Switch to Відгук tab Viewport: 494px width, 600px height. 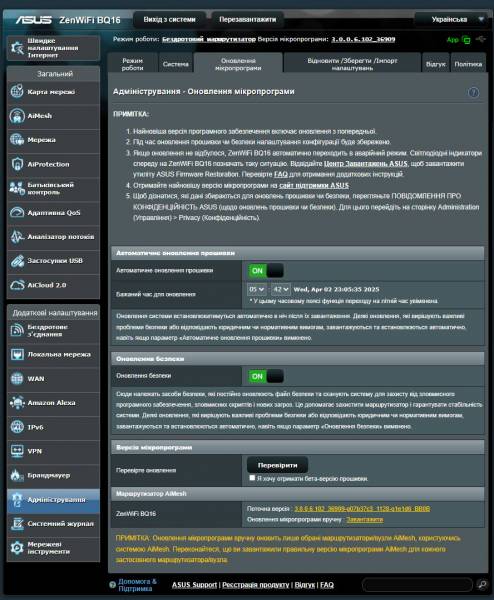[435, 64]
